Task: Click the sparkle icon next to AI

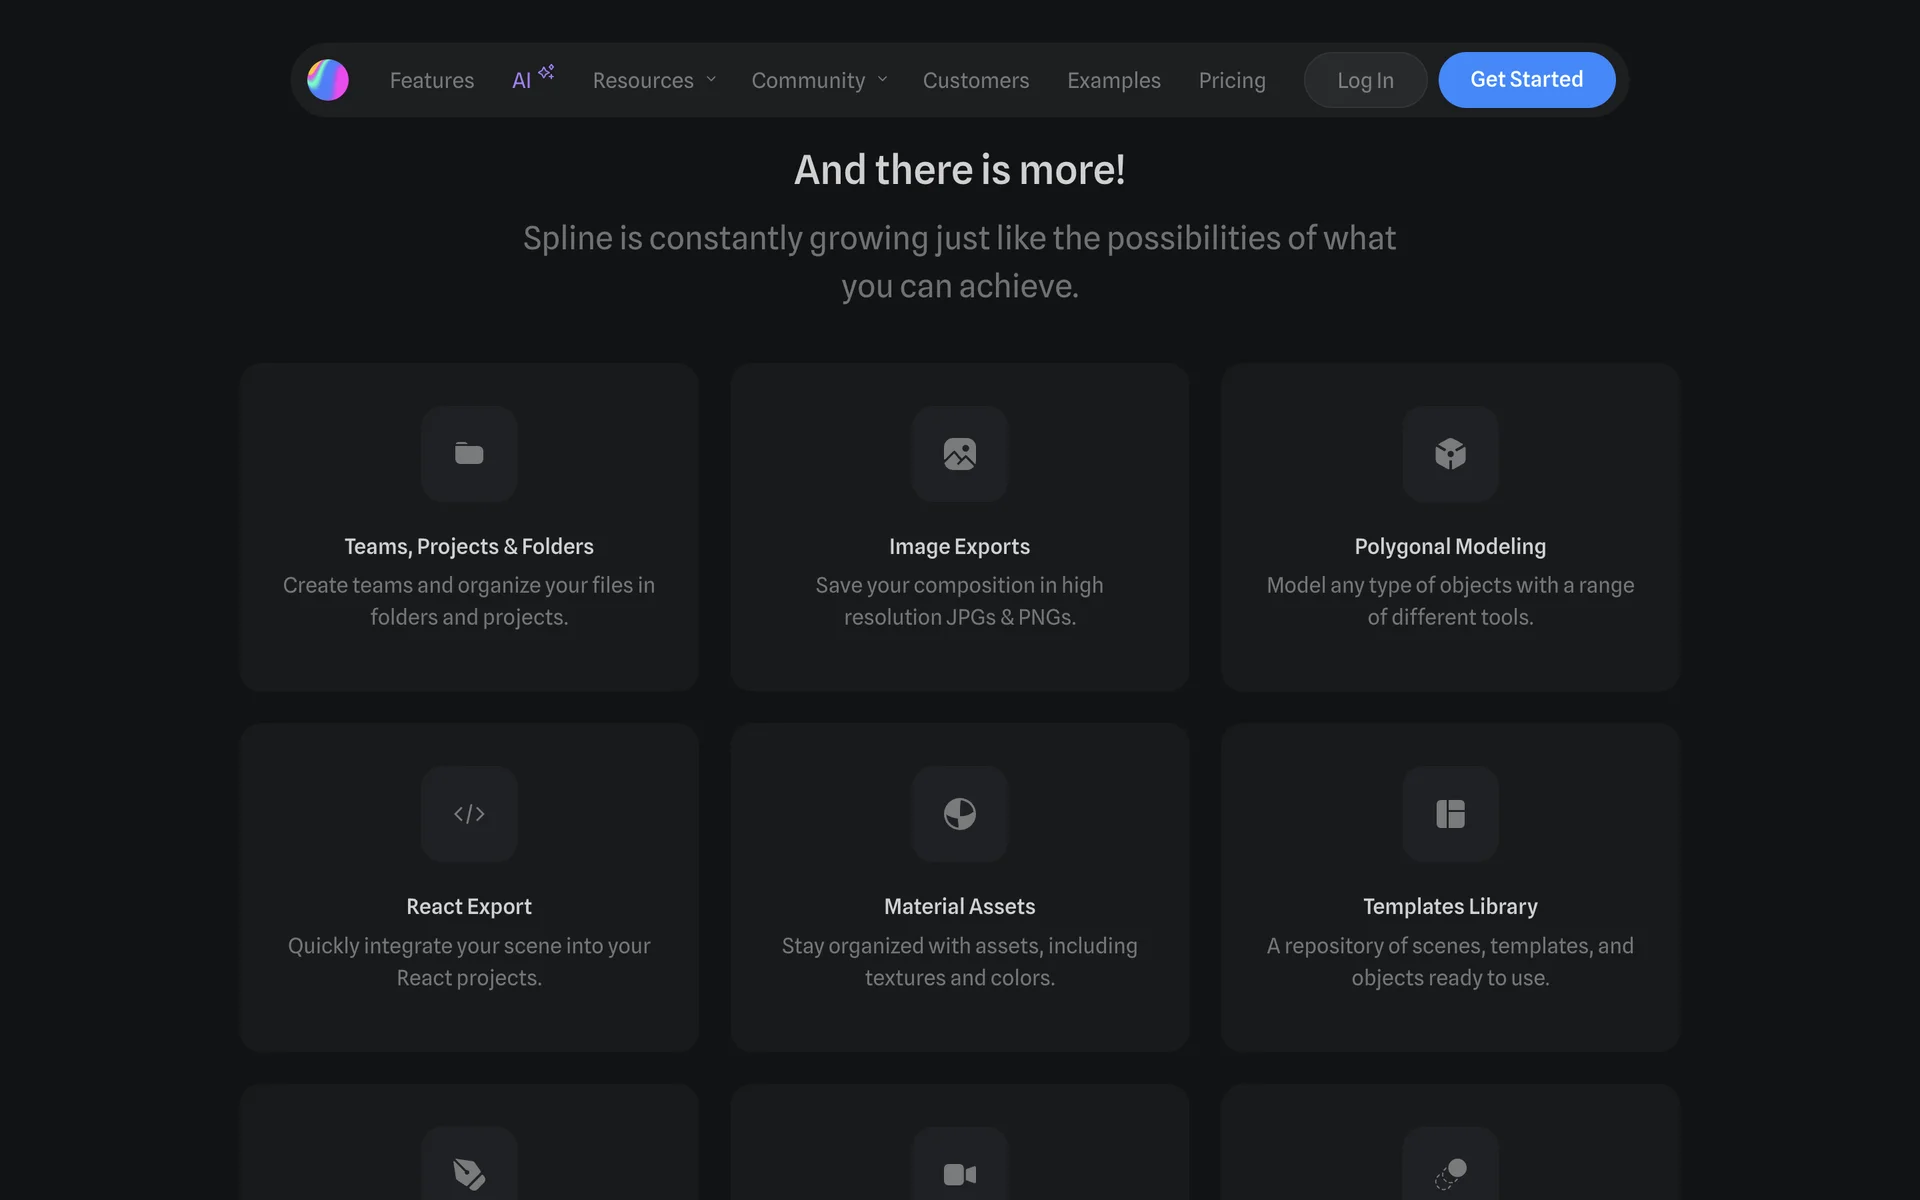Action: coord(546,72)
